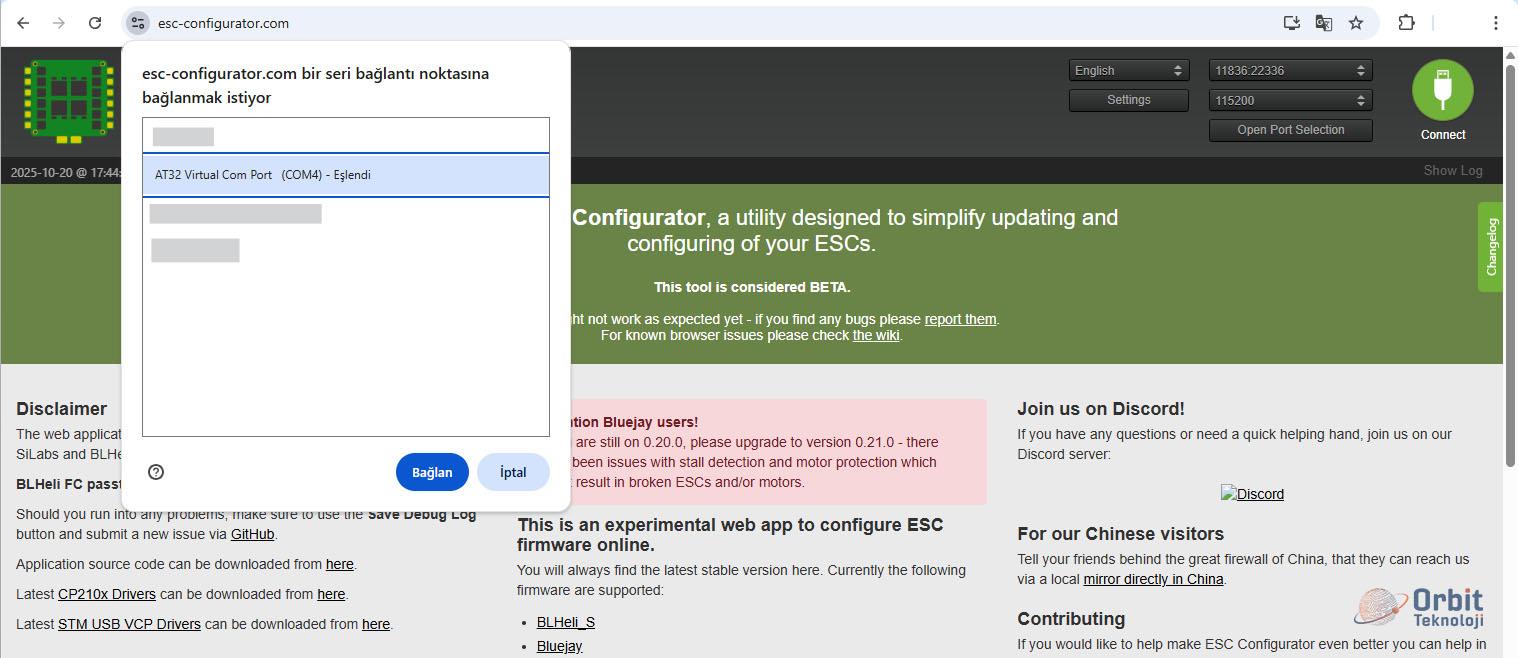The image size is (1518, 658).
Task: Open the Changelog side tab
Action: point(1491,247)
